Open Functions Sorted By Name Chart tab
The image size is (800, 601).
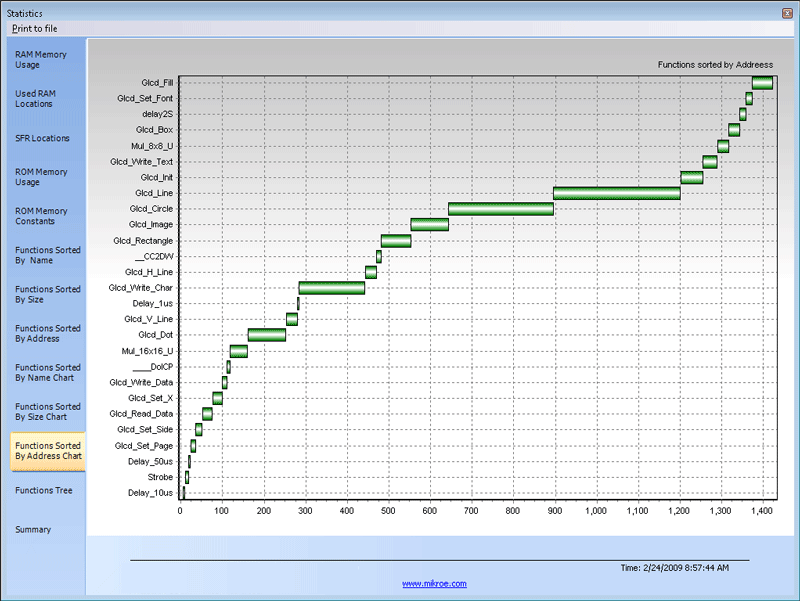(x=47, y=372)
